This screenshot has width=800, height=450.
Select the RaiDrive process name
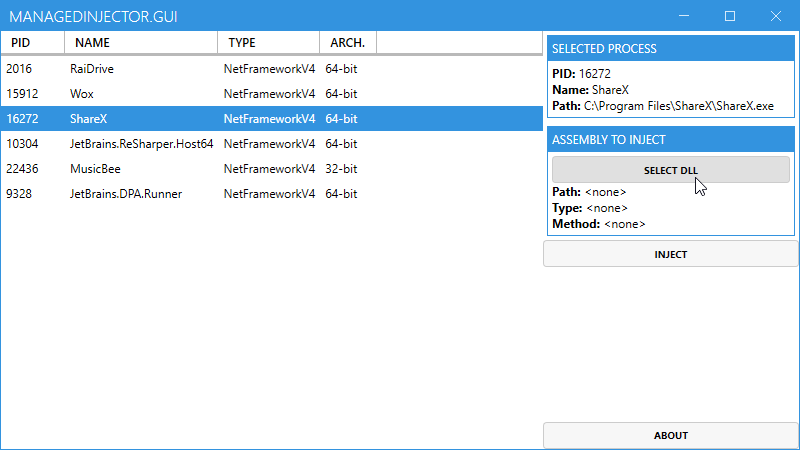[x=92, y=69]
